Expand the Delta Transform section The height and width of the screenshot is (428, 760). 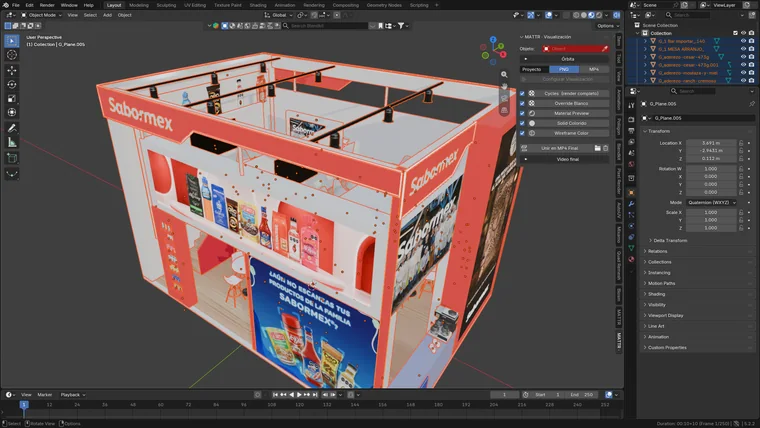(x=669, y=240)
